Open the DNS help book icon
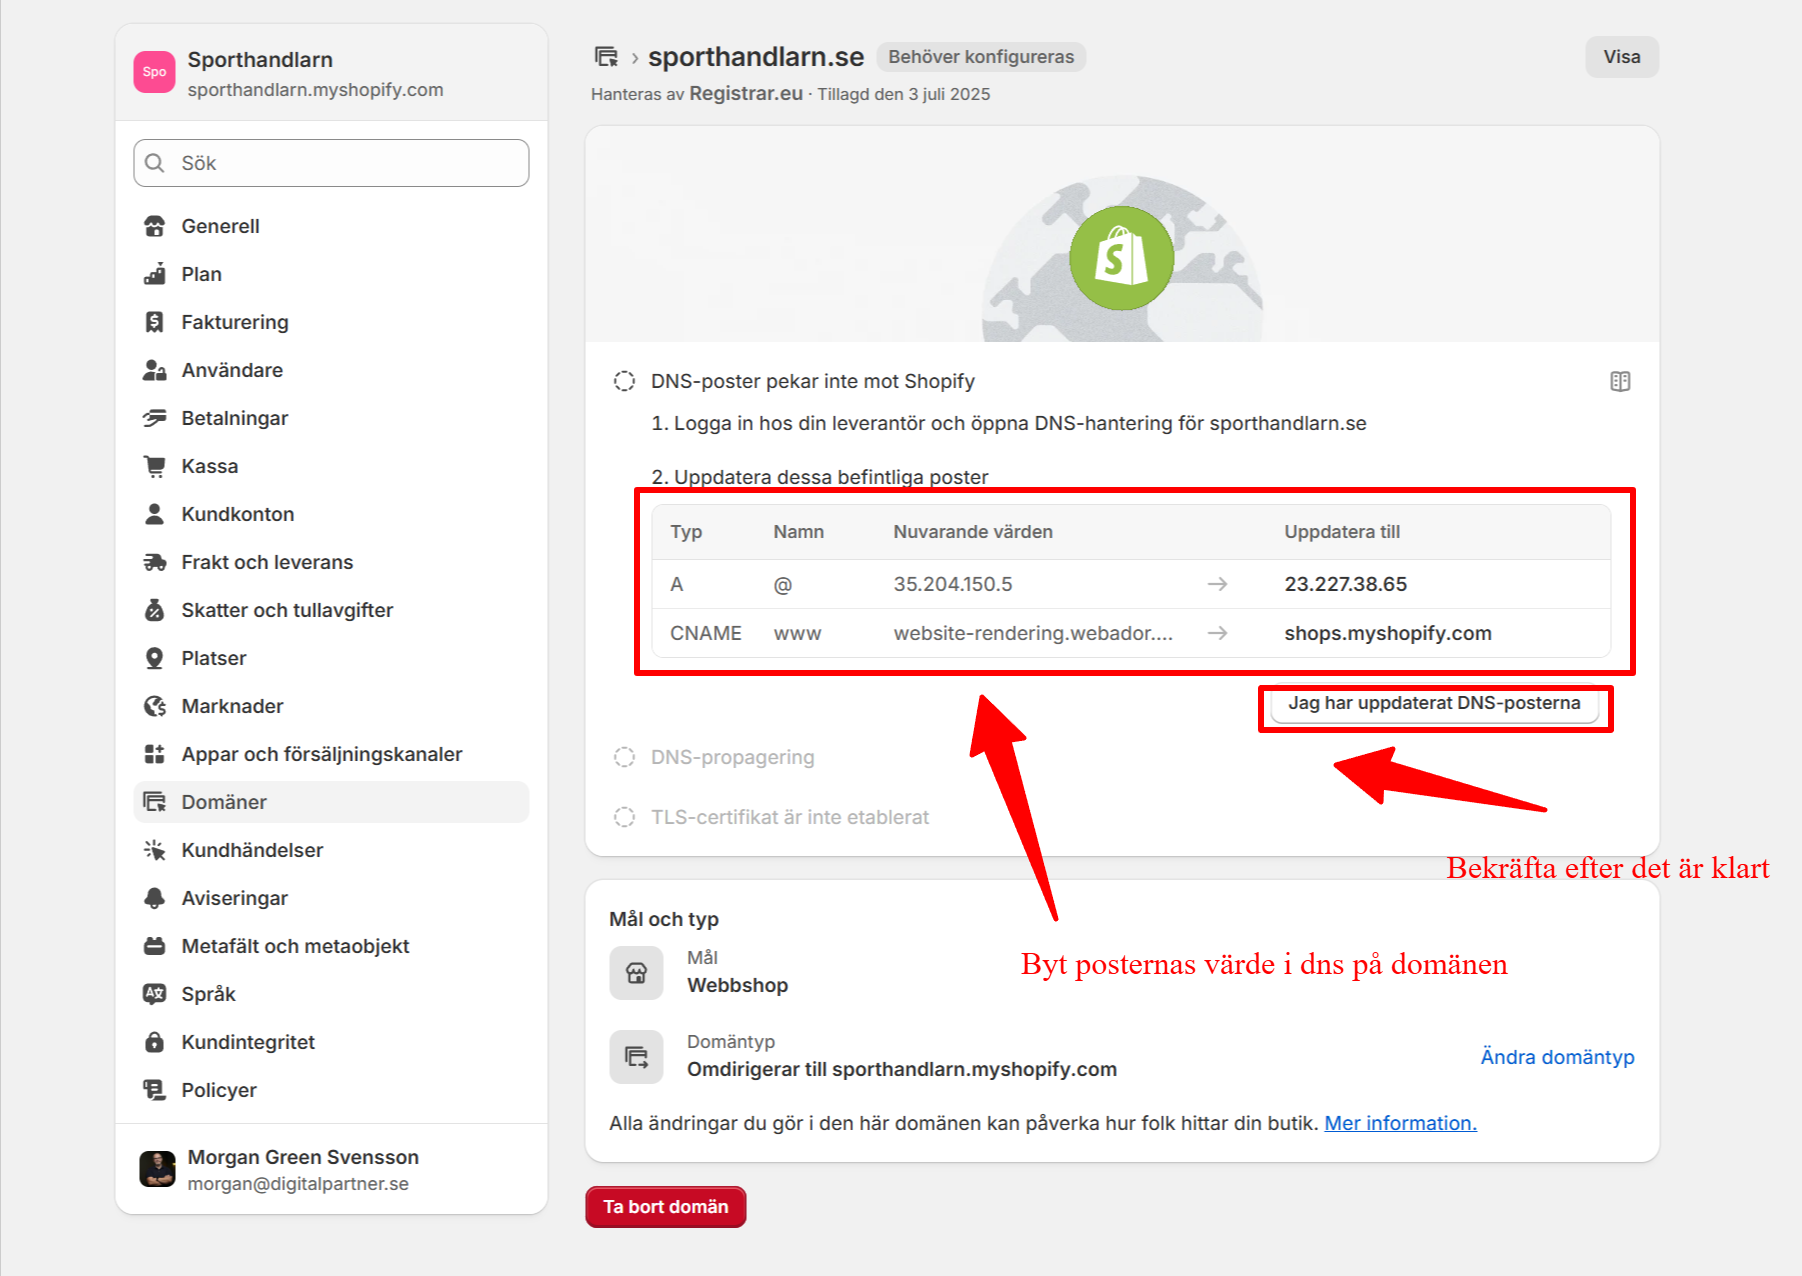This screenshot has height=1276, width=1802. tap(1620, 381)
